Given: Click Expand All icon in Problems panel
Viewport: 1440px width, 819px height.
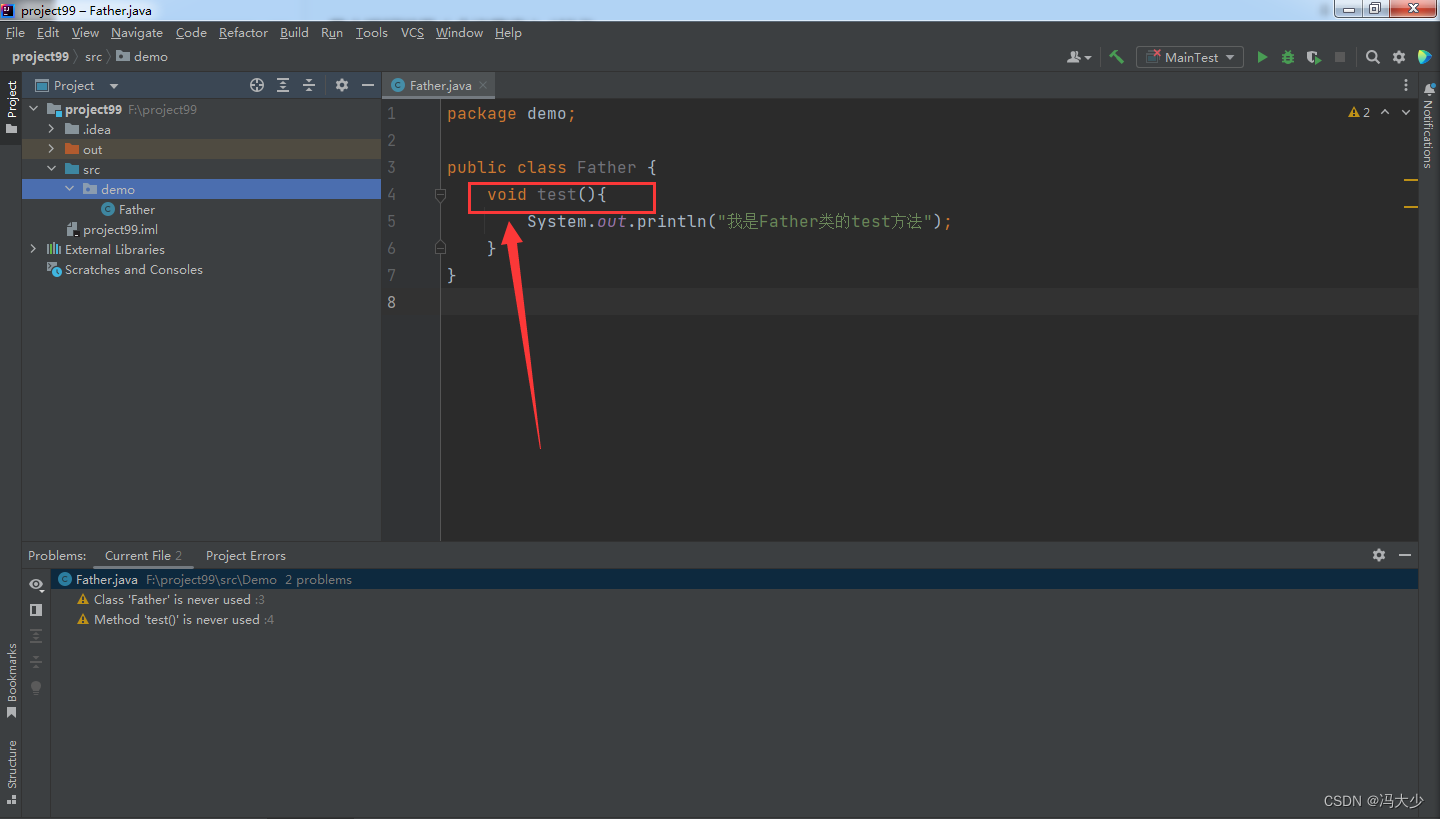Looking at the screenshot, I should click(x=36, y=636).
